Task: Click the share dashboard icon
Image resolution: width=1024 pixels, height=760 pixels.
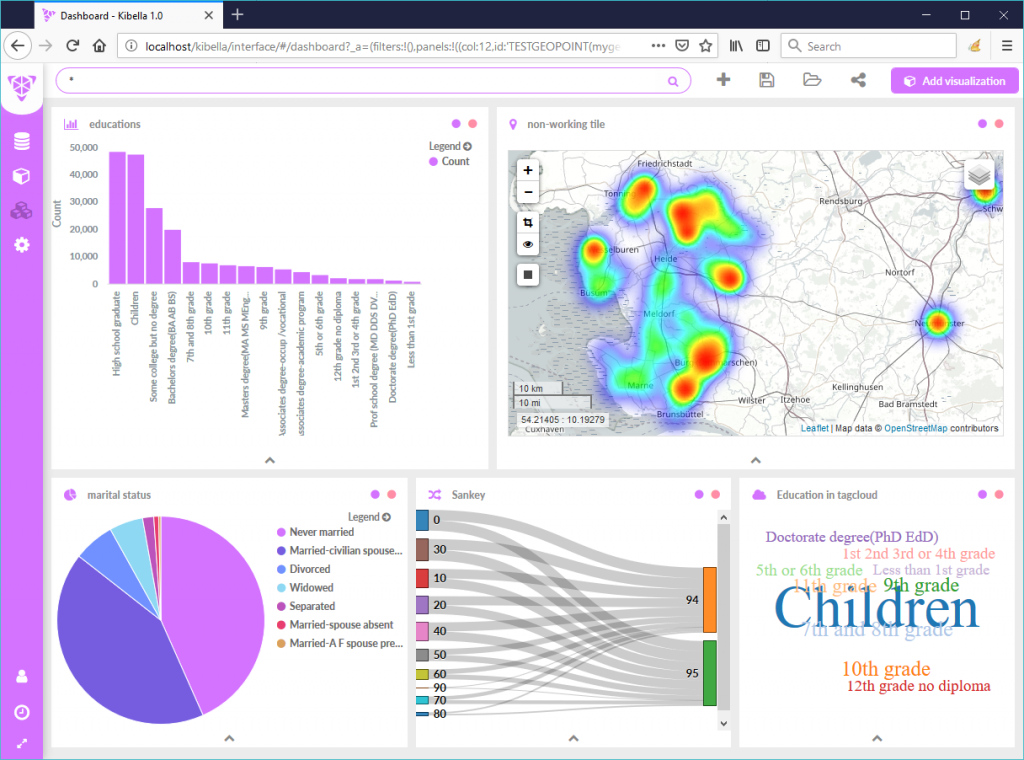Action: point(858,81)
